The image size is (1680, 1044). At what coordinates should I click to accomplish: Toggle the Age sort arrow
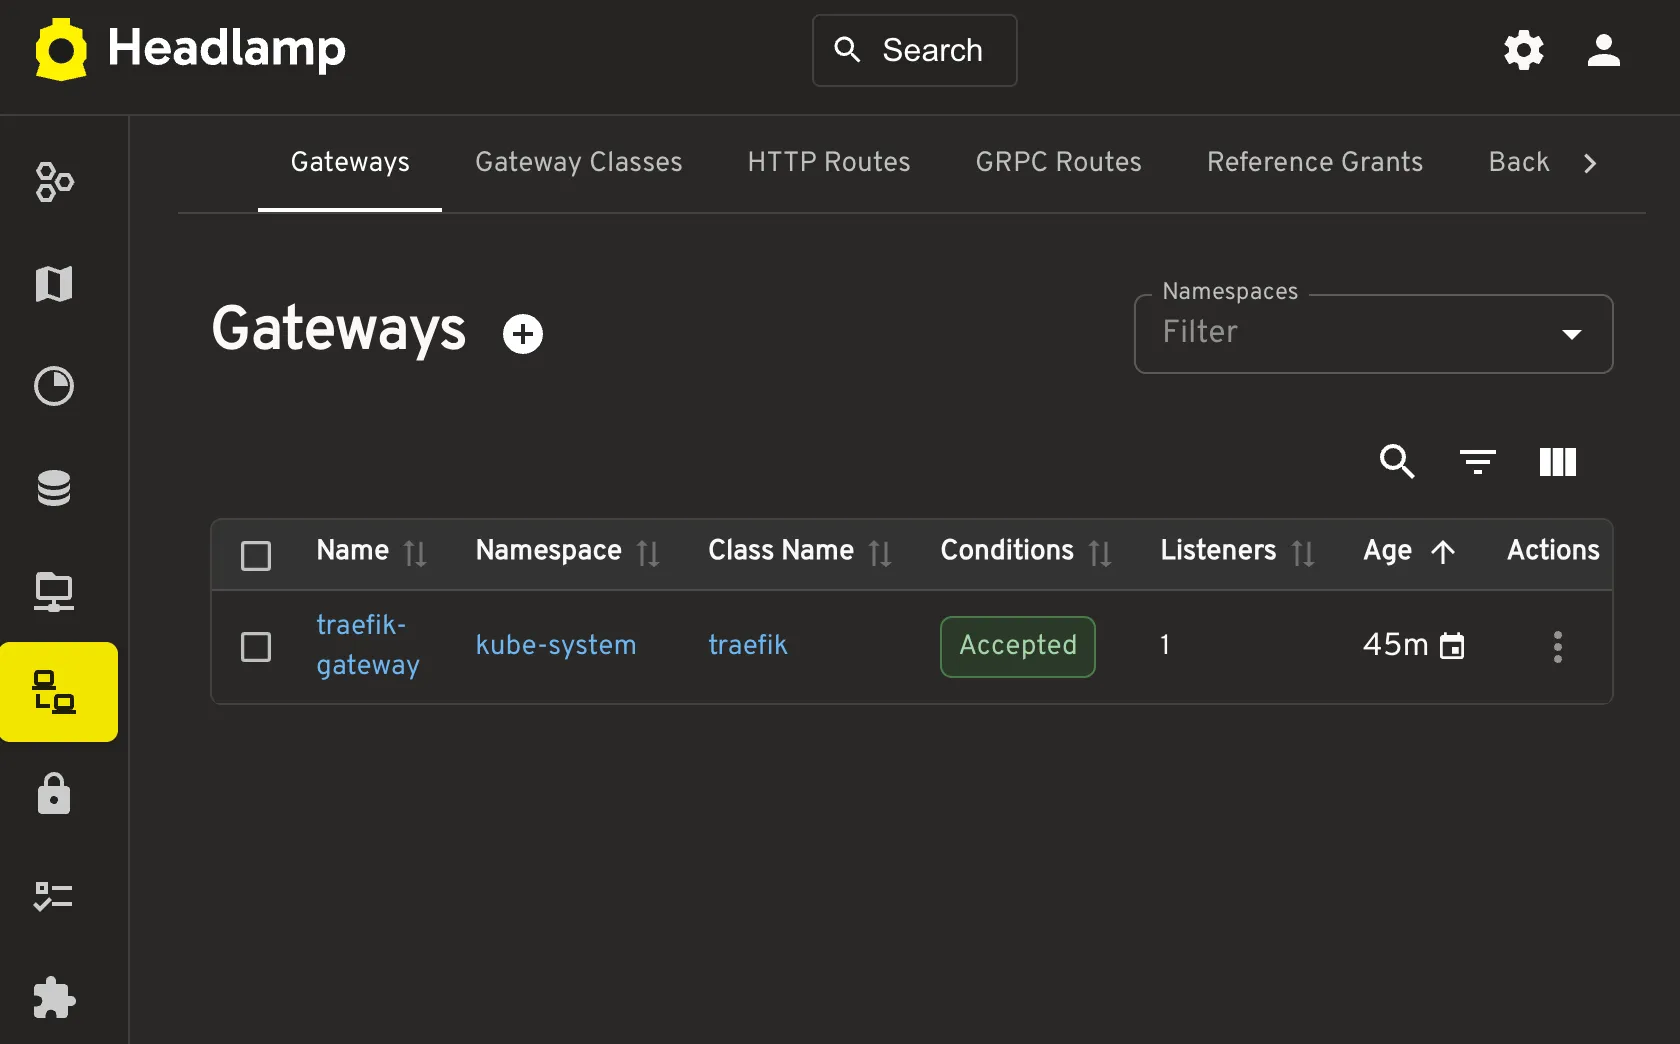pos(1443,552)
